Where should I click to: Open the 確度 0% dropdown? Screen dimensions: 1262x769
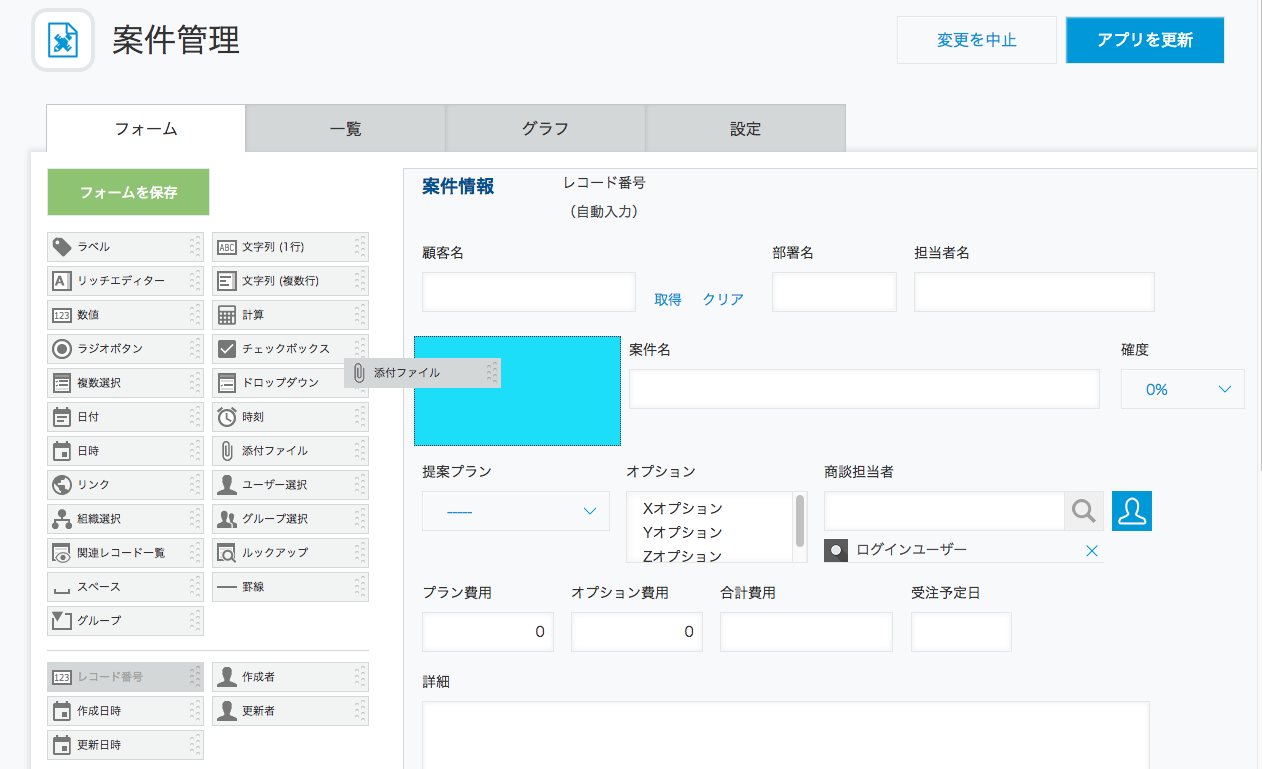(x=1182, y=389)
